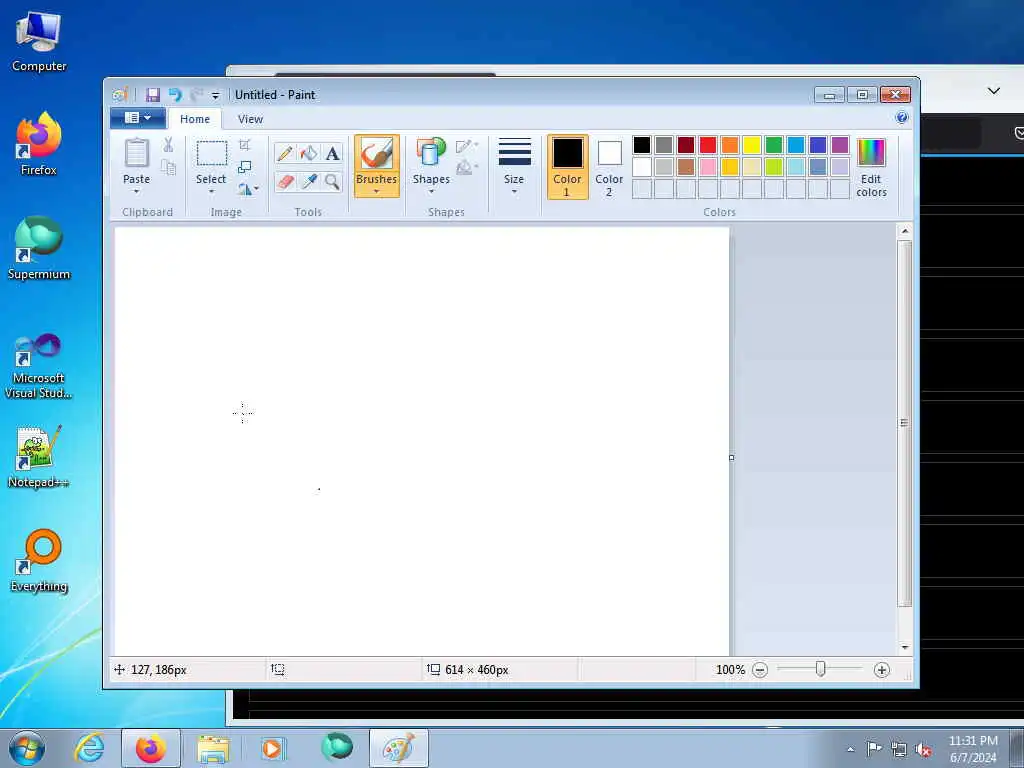Click the vertical scrollbar down arrow
The width and height of the screenshot is (1024, 768).
pyautogui.click(x=905, y=647)
